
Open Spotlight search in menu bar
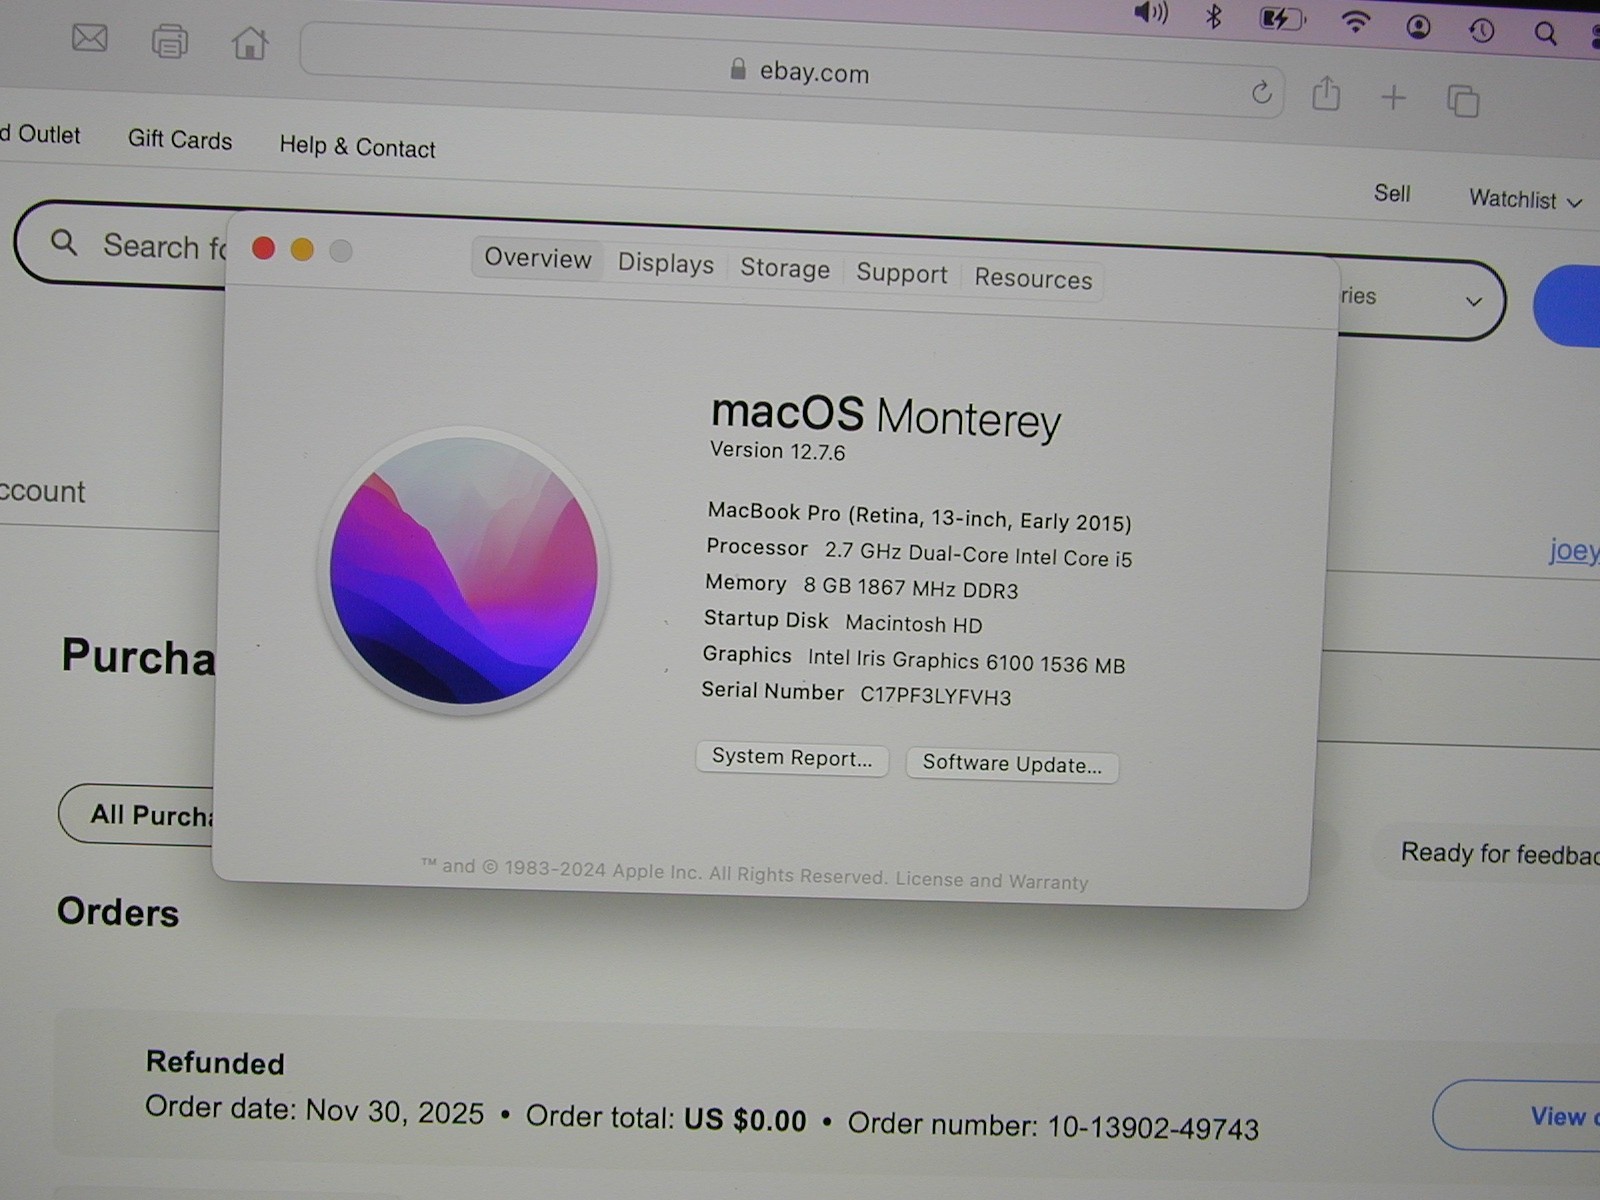(1545, 34)
